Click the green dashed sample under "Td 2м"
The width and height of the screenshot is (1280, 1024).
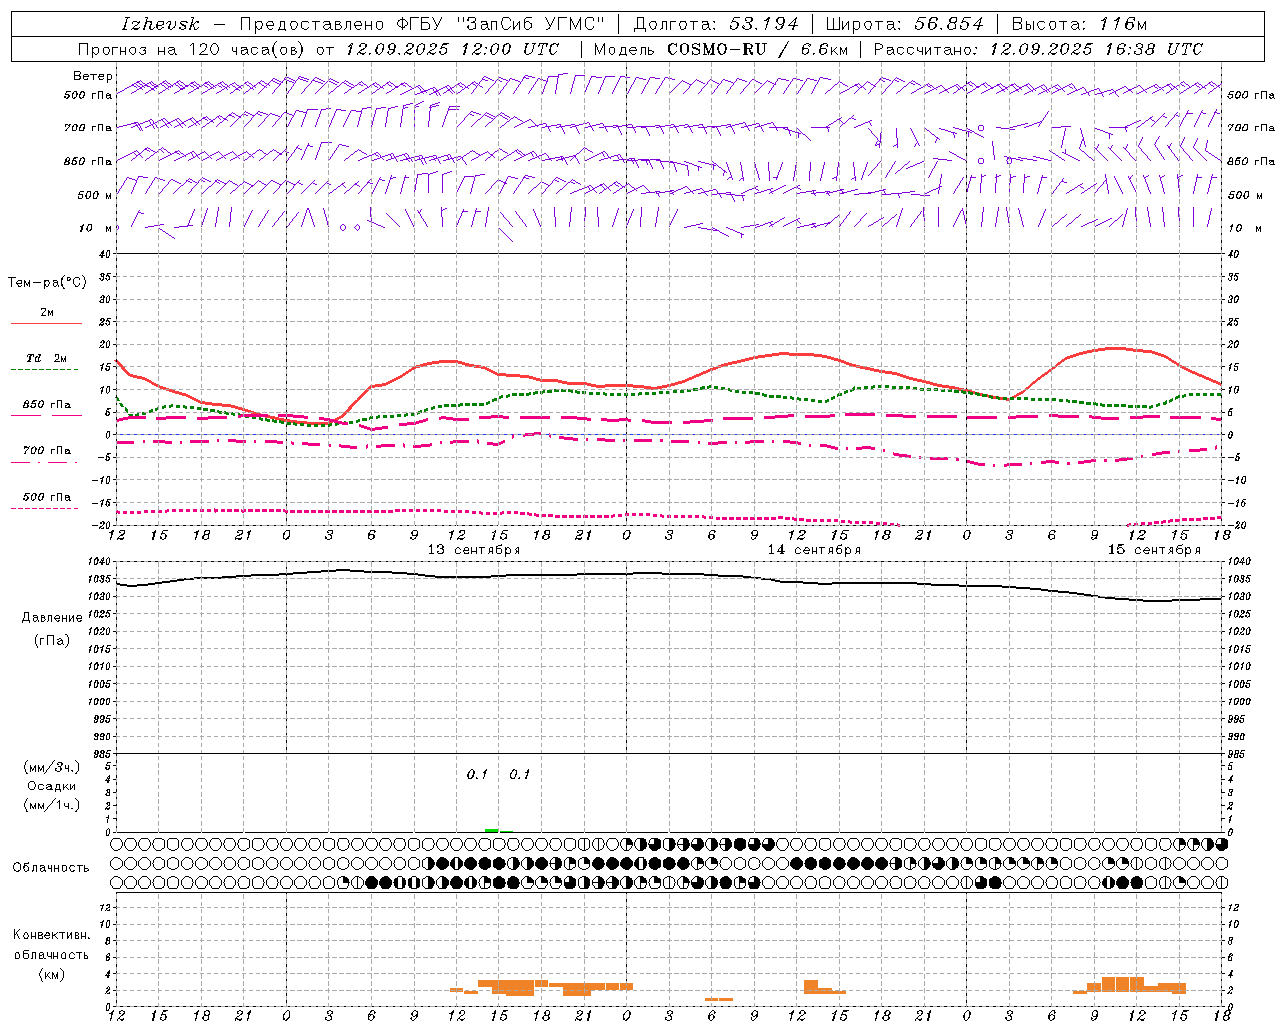tap(44, 370)
